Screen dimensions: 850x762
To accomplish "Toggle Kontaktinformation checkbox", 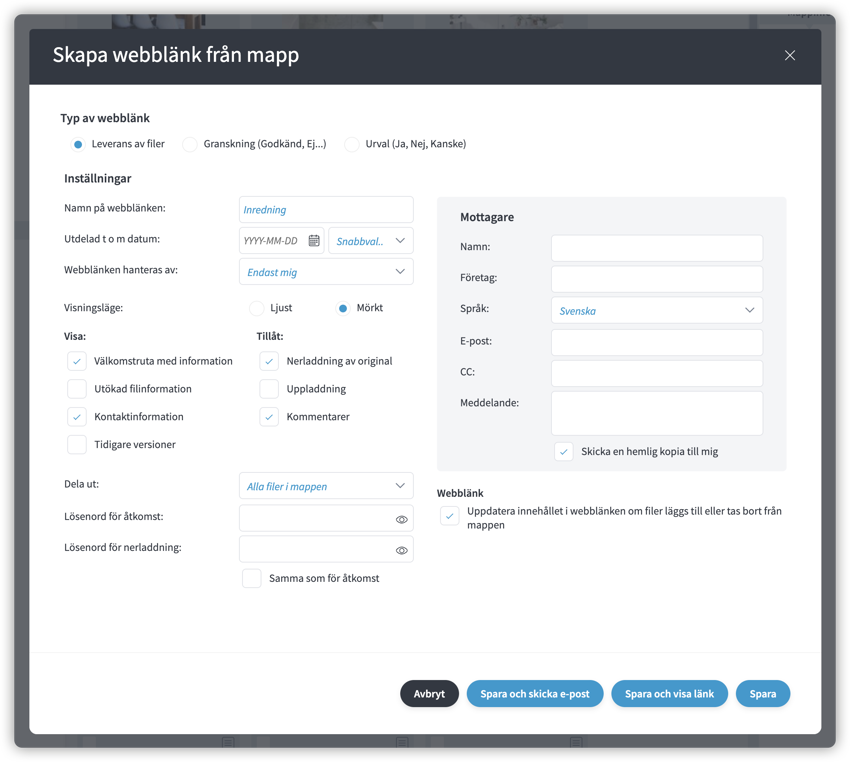I will 77,417.
